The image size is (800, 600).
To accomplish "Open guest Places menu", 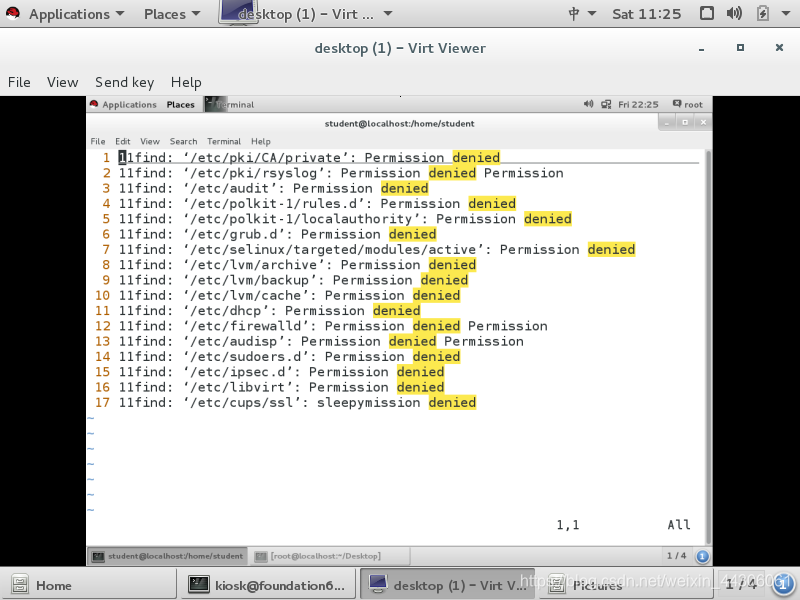I will coord(180,105).
